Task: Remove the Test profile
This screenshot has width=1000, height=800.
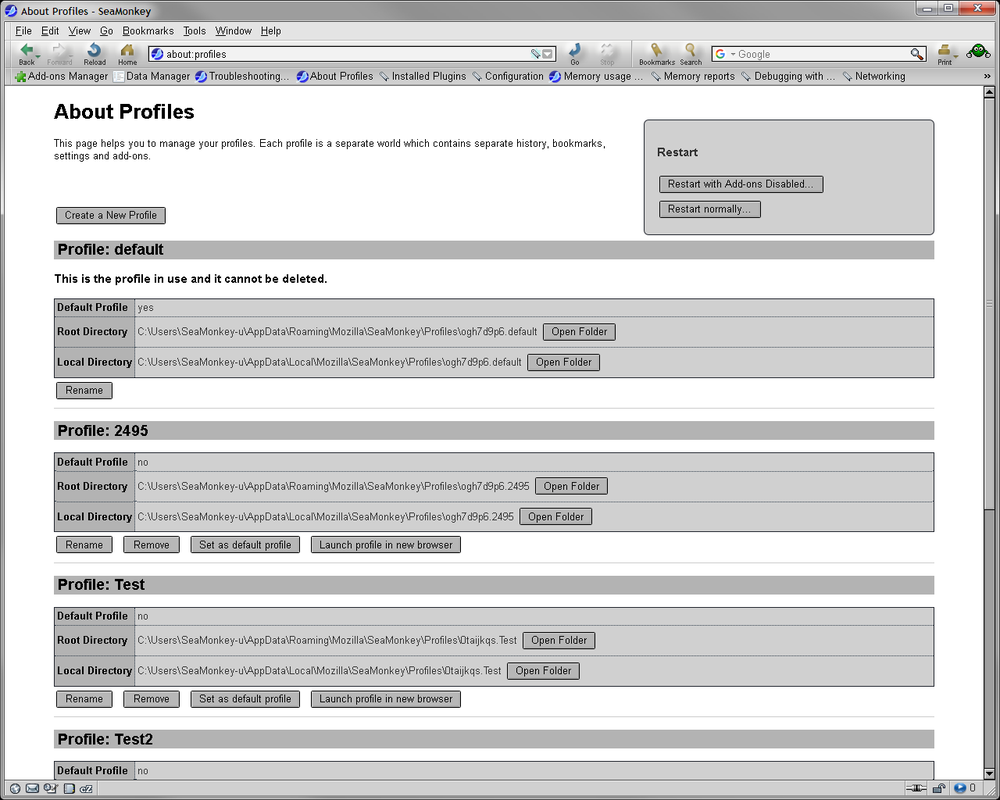Action: (151, 699)
